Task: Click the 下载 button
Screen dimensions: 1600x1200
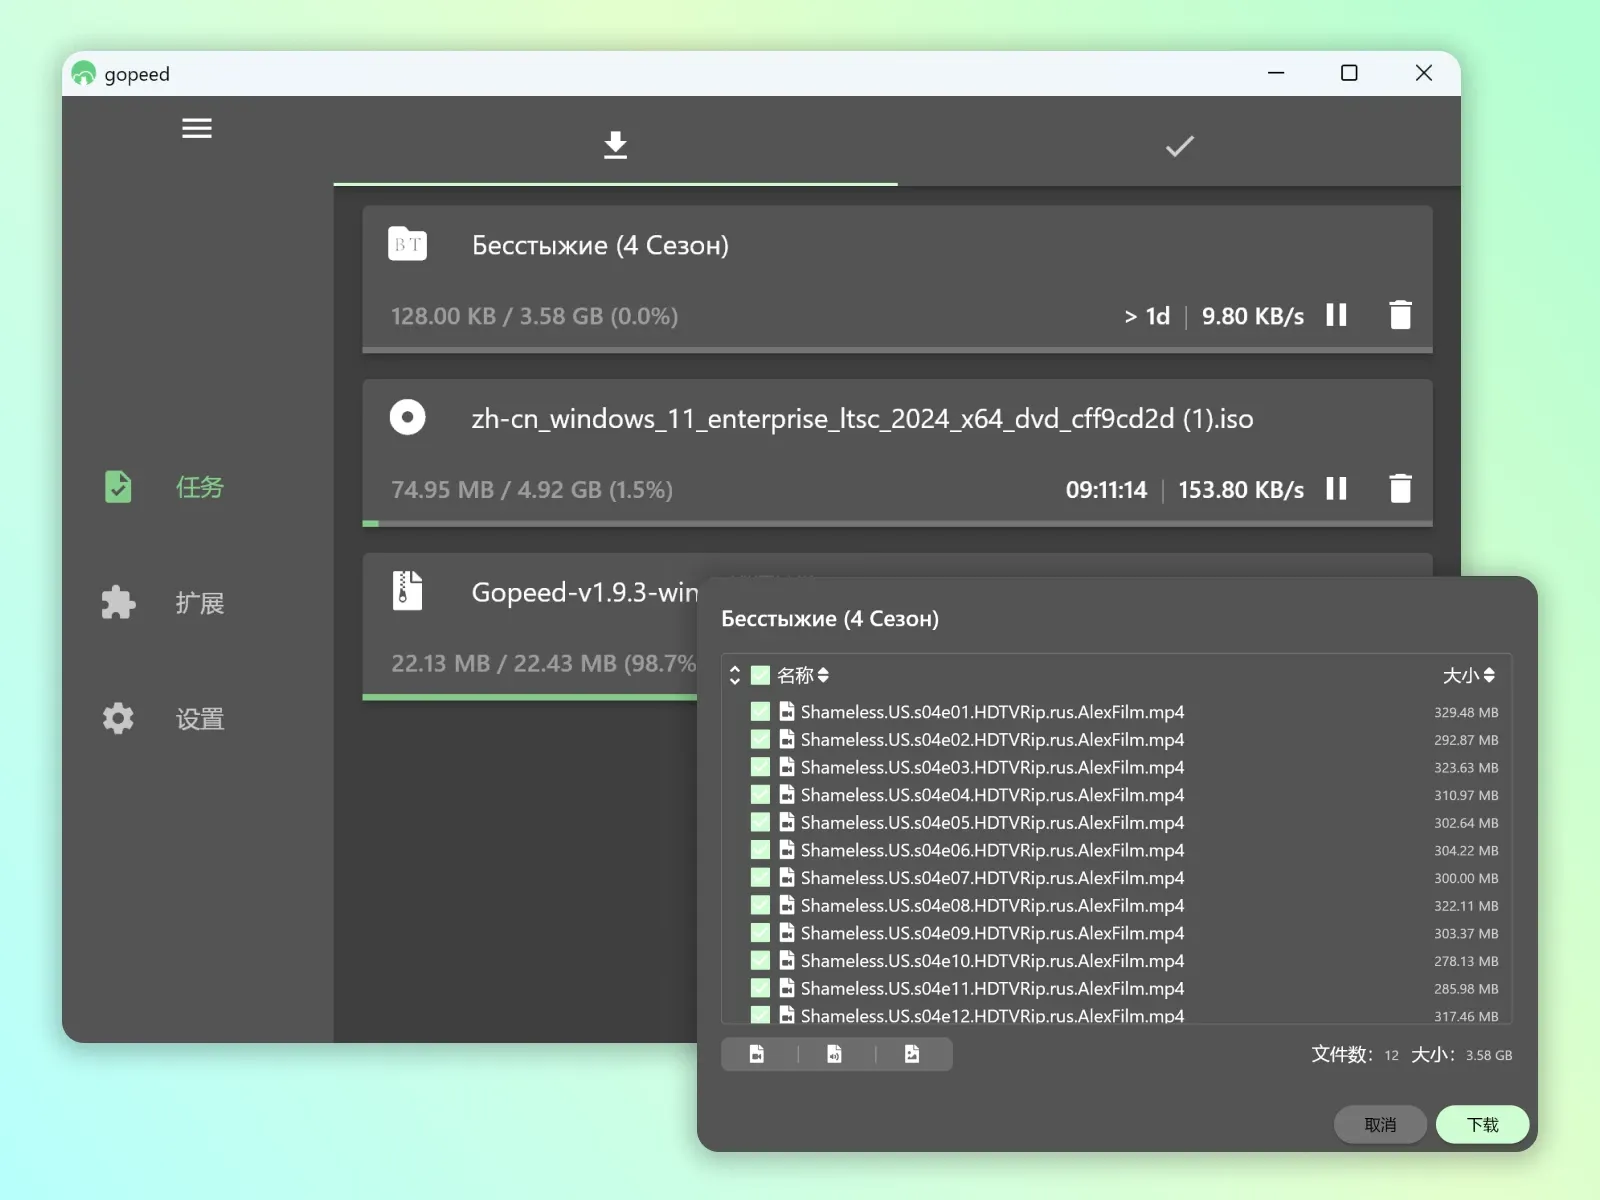Action: tap(1482, 1125)
